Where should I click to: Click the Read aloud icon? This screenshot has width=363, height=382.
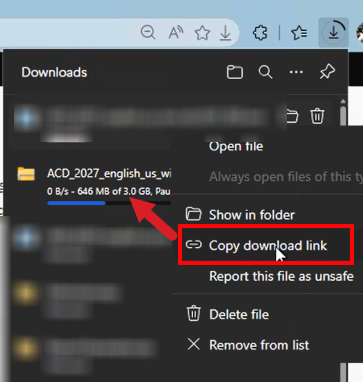click(x=176, y=33)
